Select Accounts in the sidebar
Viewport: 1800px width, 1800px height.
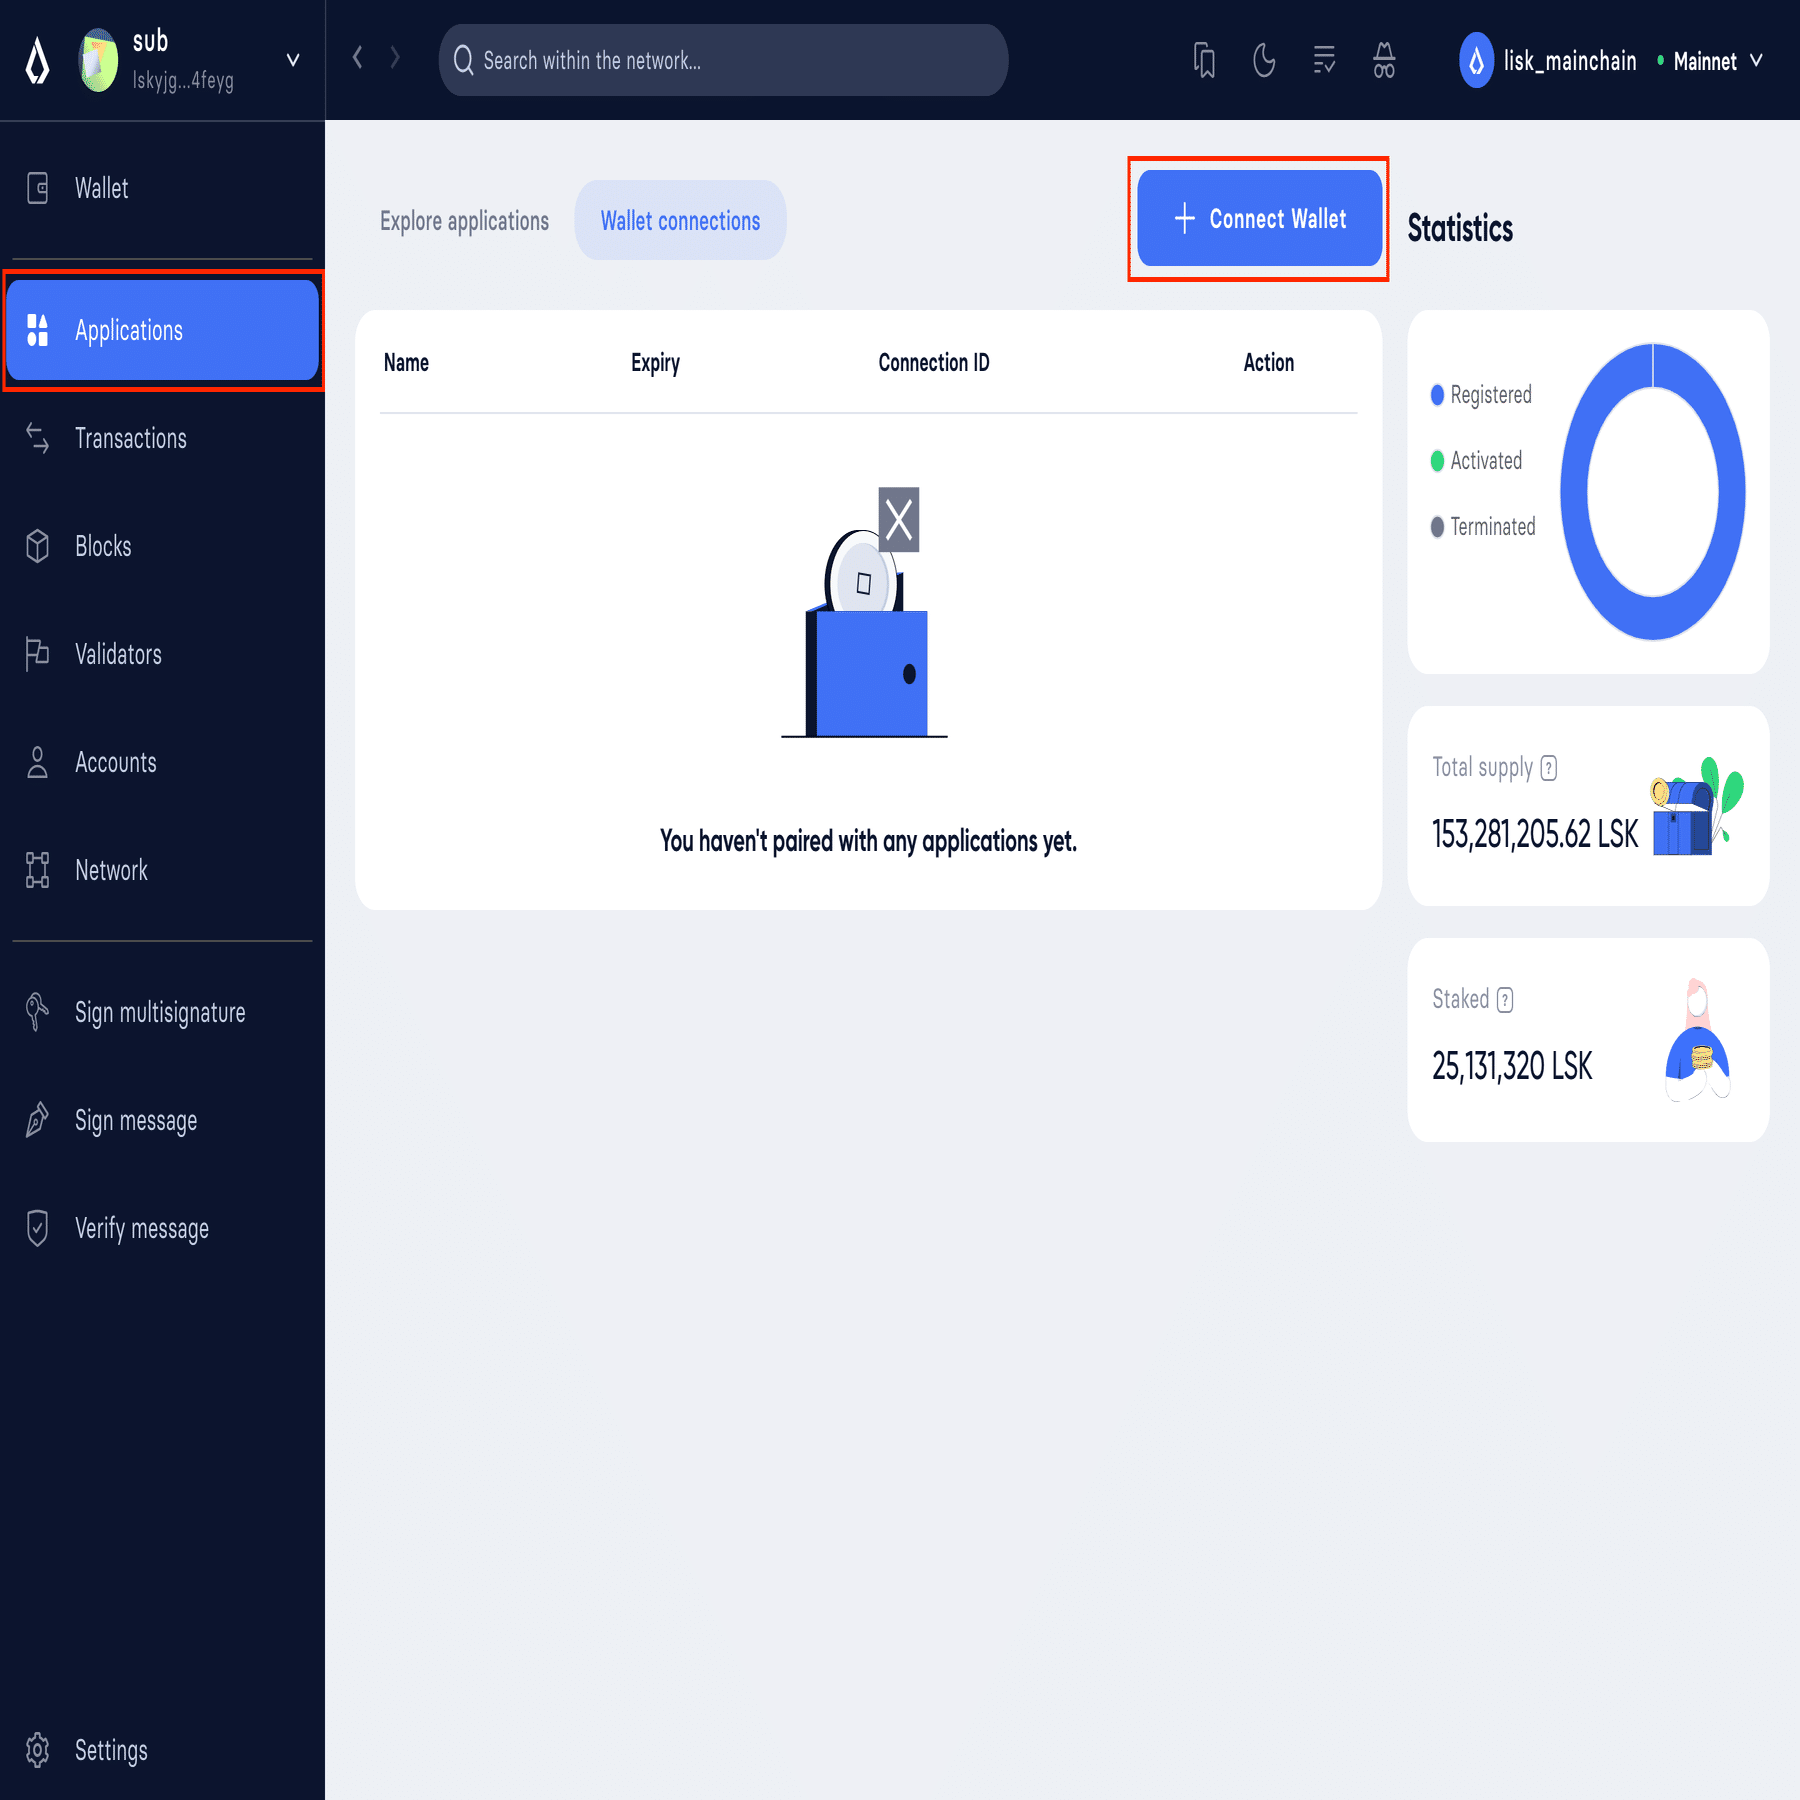click(115, 762)
